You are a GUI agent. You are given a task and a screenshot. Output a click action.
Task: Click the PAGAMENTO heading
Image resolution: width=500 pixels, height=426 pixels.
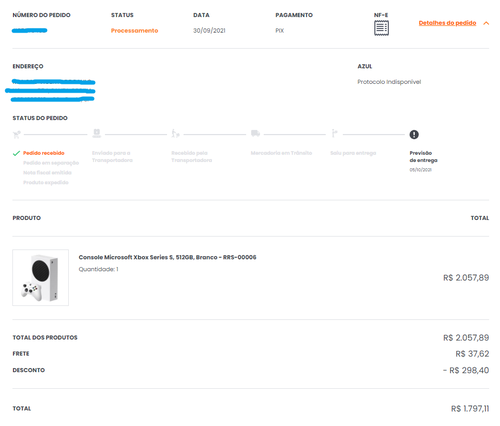294,15
